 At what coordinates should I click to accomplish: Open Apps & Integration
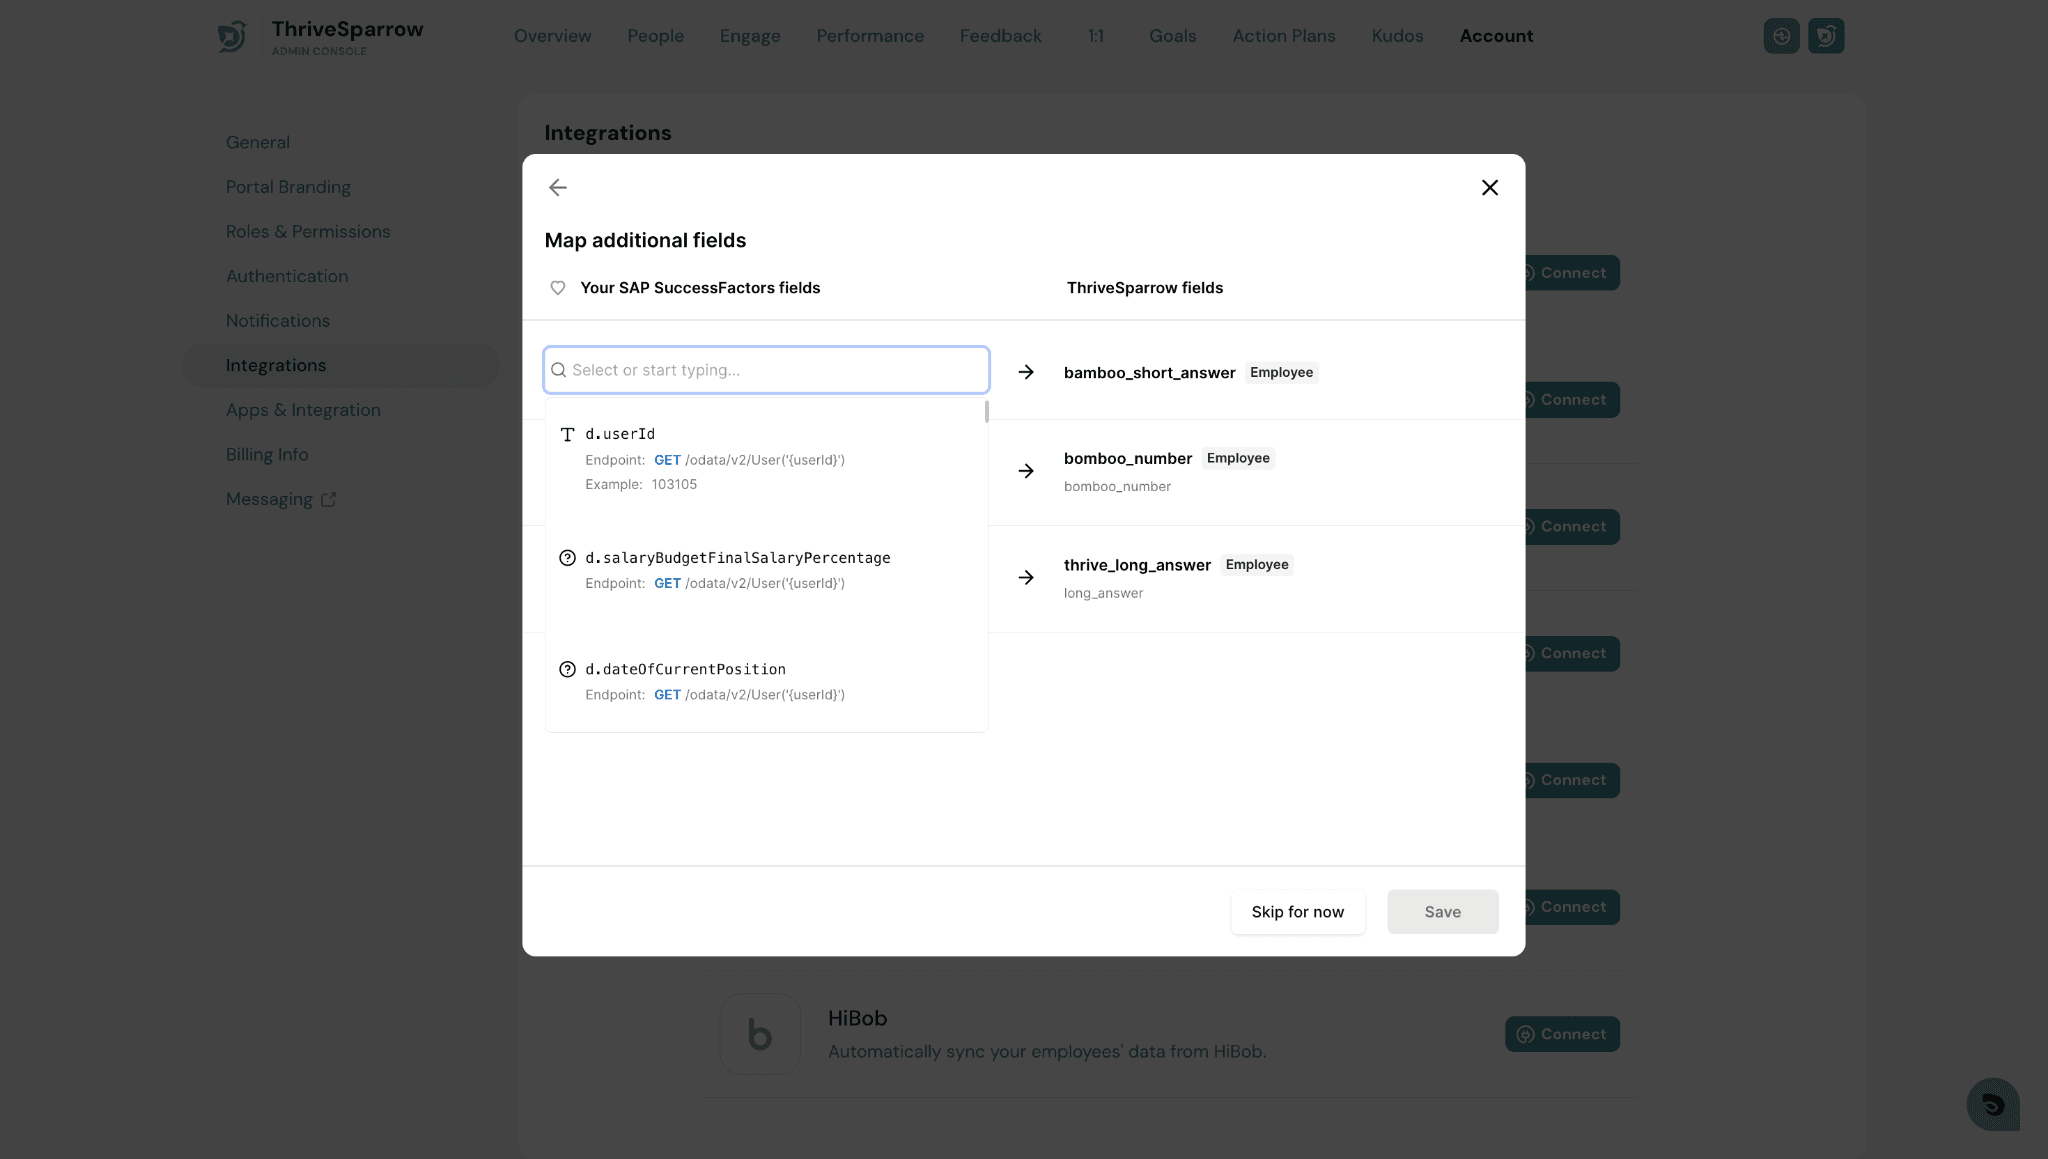[303, 410]
